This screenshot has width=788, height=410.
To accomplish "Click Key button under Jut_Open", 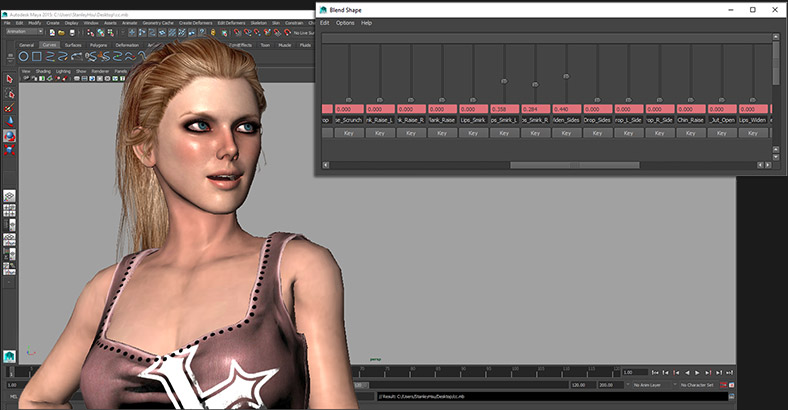I will 722,133.
